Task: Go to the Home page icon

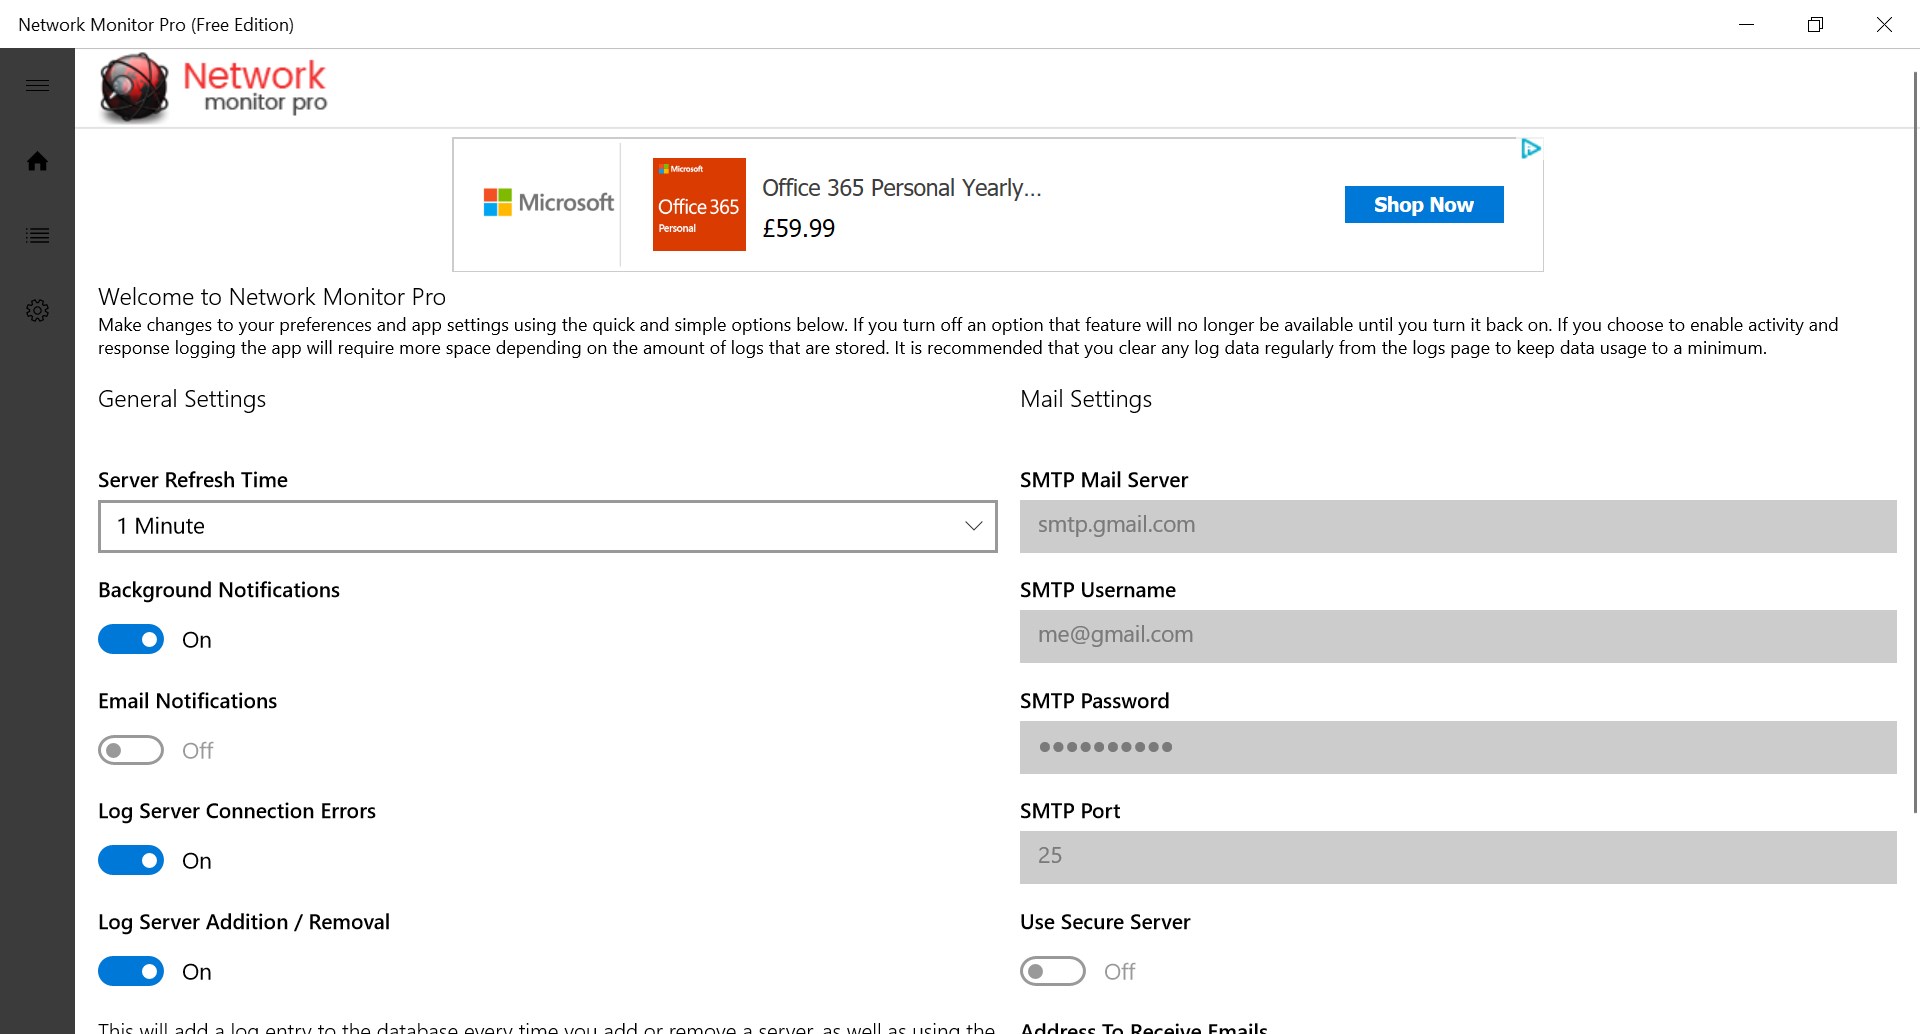Action: [x=37, y=161]
